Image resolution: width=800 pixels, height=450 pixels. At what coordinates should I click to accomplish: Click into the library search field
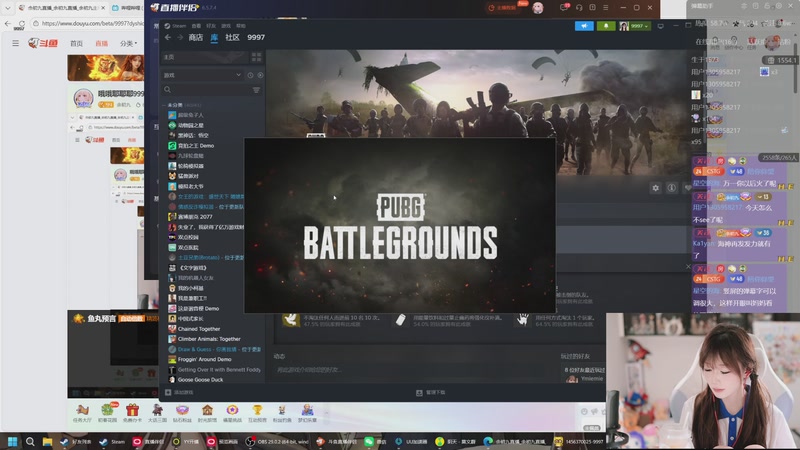point(207,90)
